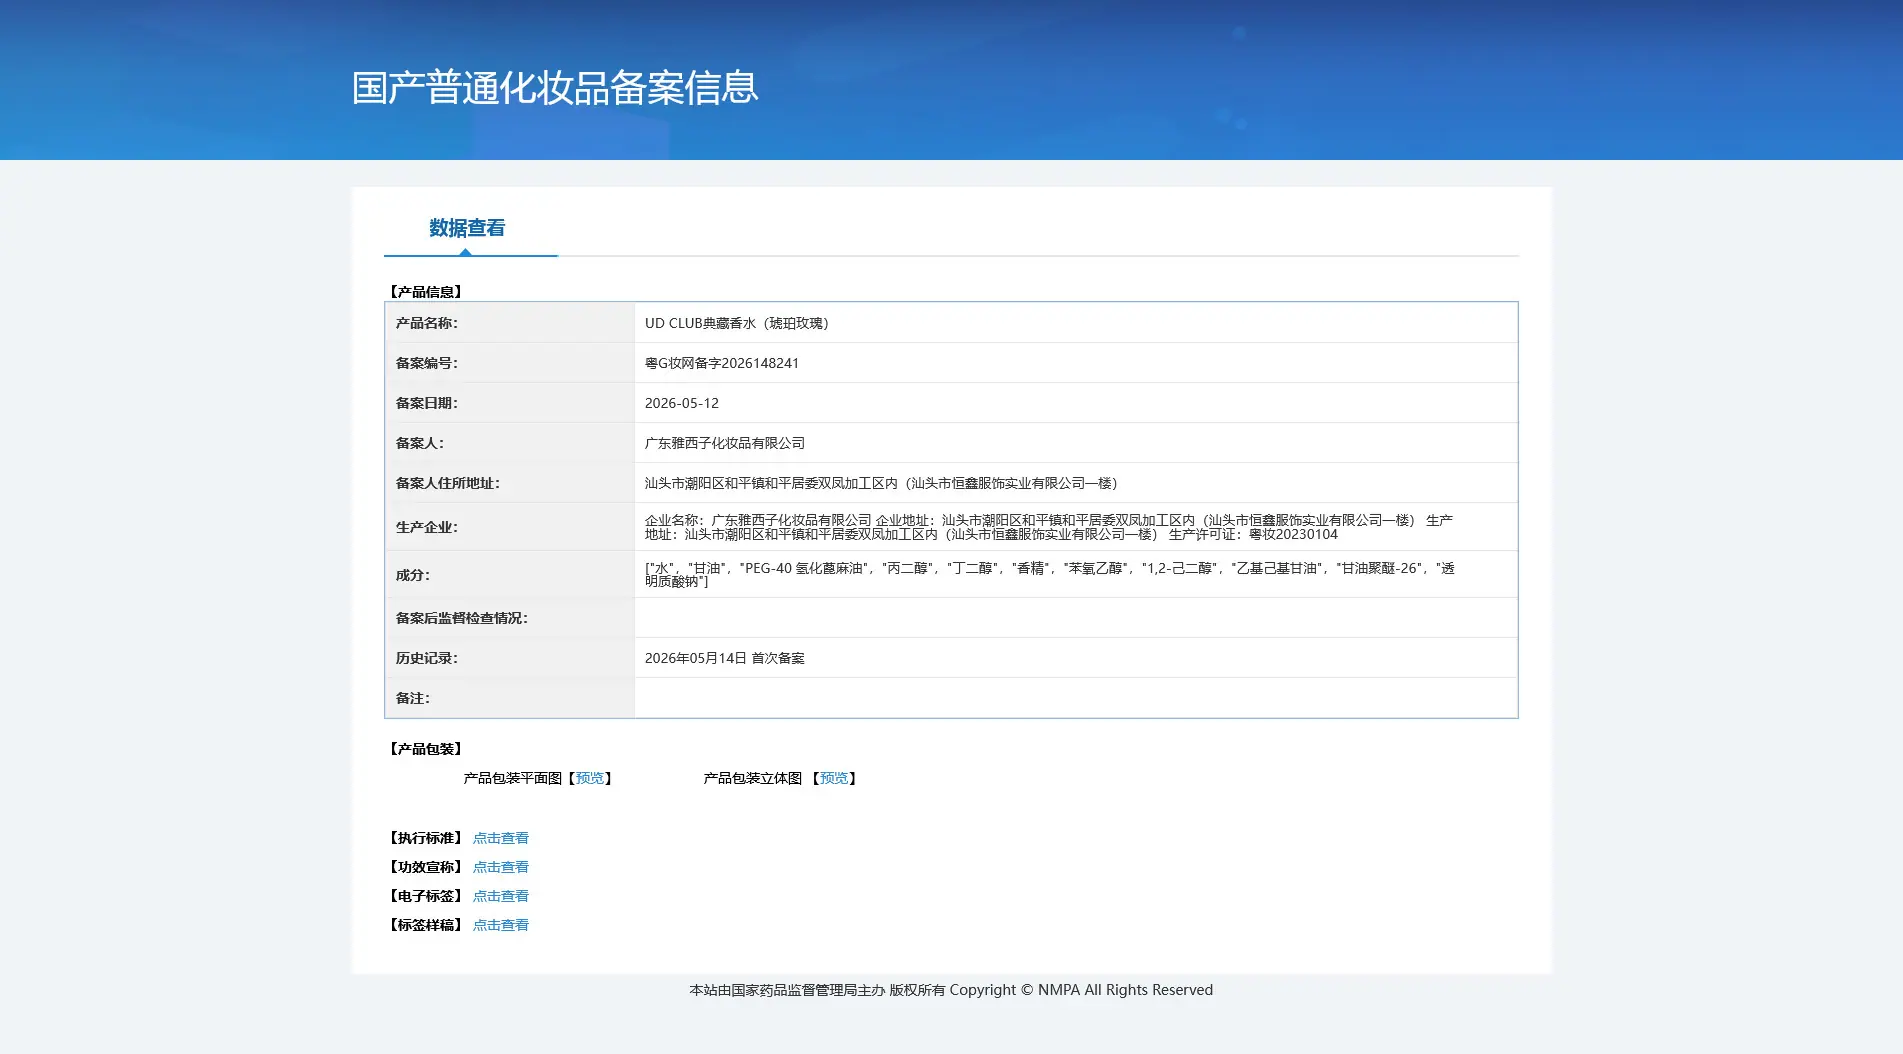Click the 【执行标准】 label
The width and height of the screenshot is (1903, 1054).
coord(426,838)
